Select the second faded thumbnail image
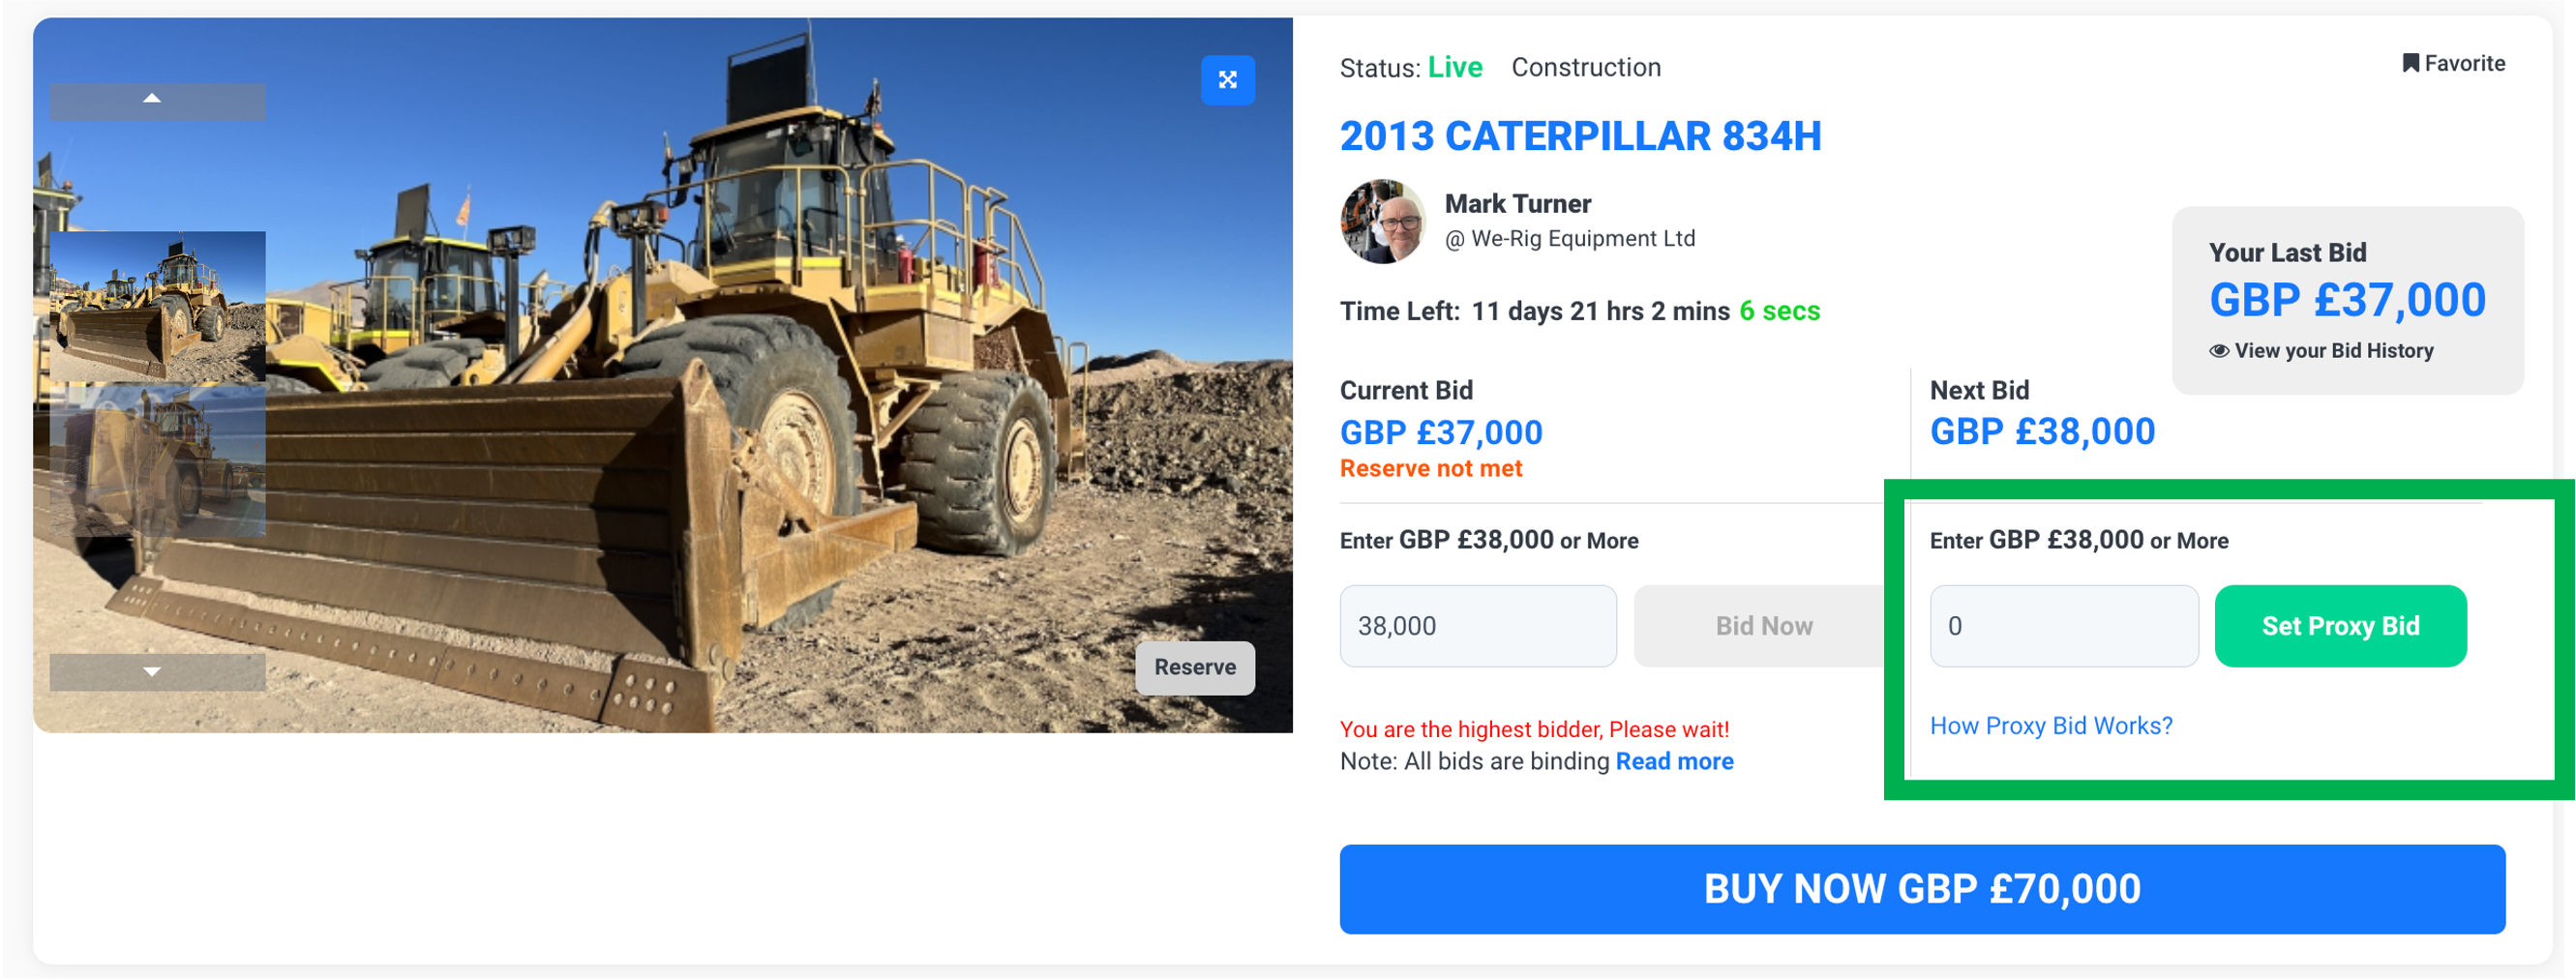 click(x=157, y=462)
